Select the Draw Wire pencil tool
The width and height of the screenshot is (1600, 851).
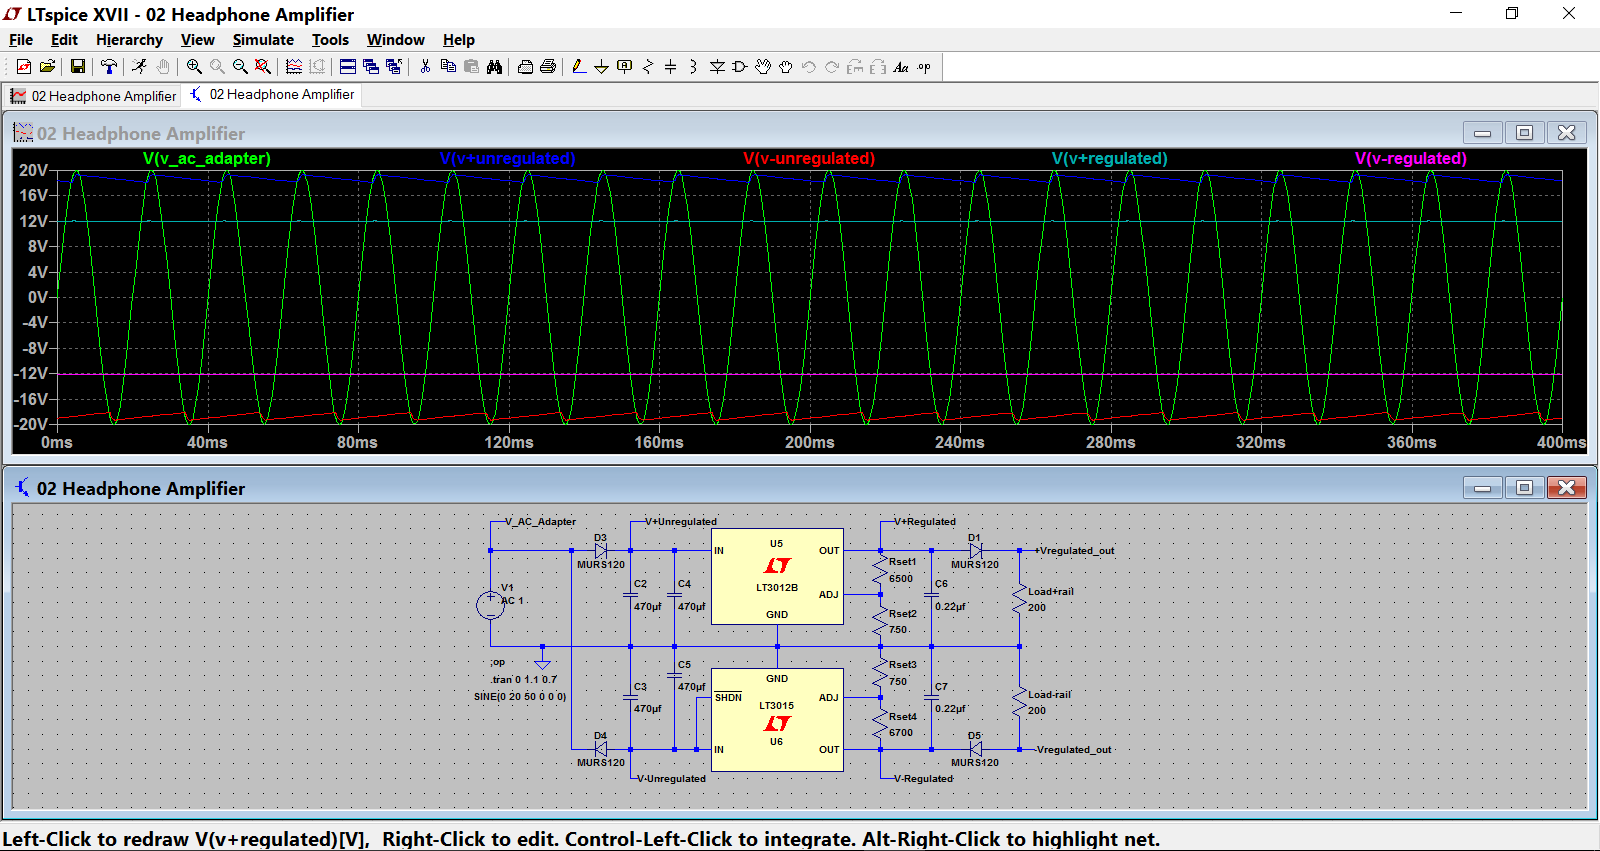click(x=578, y=67)
